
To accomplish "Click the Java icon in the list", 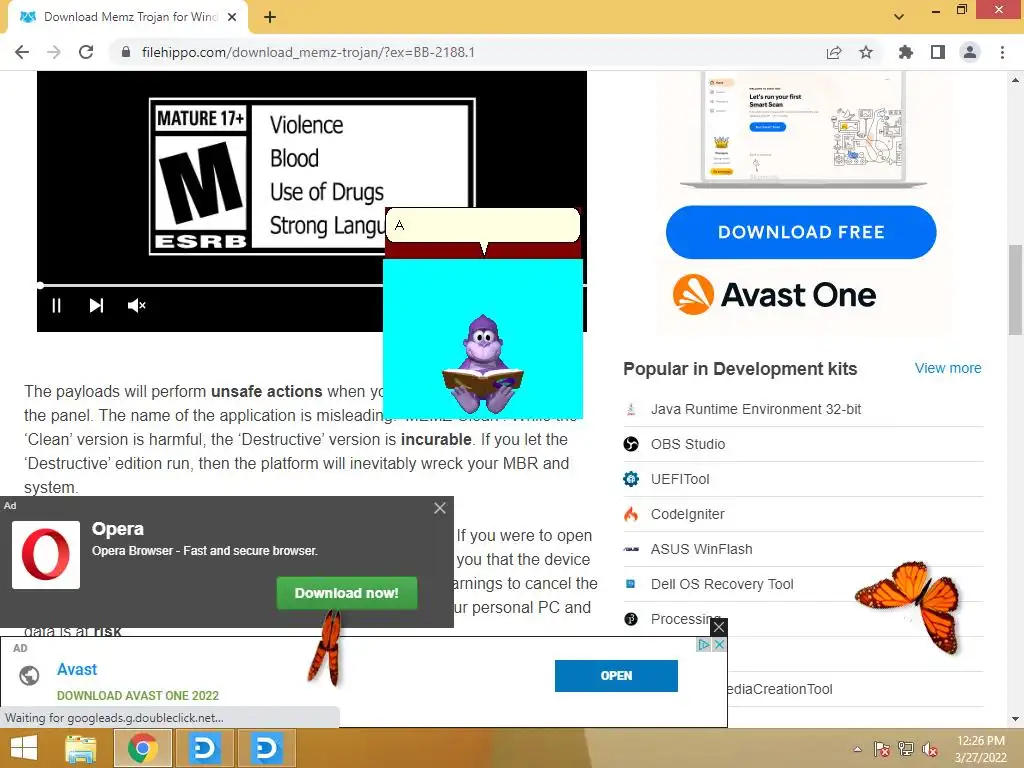I will coord(631,409).
